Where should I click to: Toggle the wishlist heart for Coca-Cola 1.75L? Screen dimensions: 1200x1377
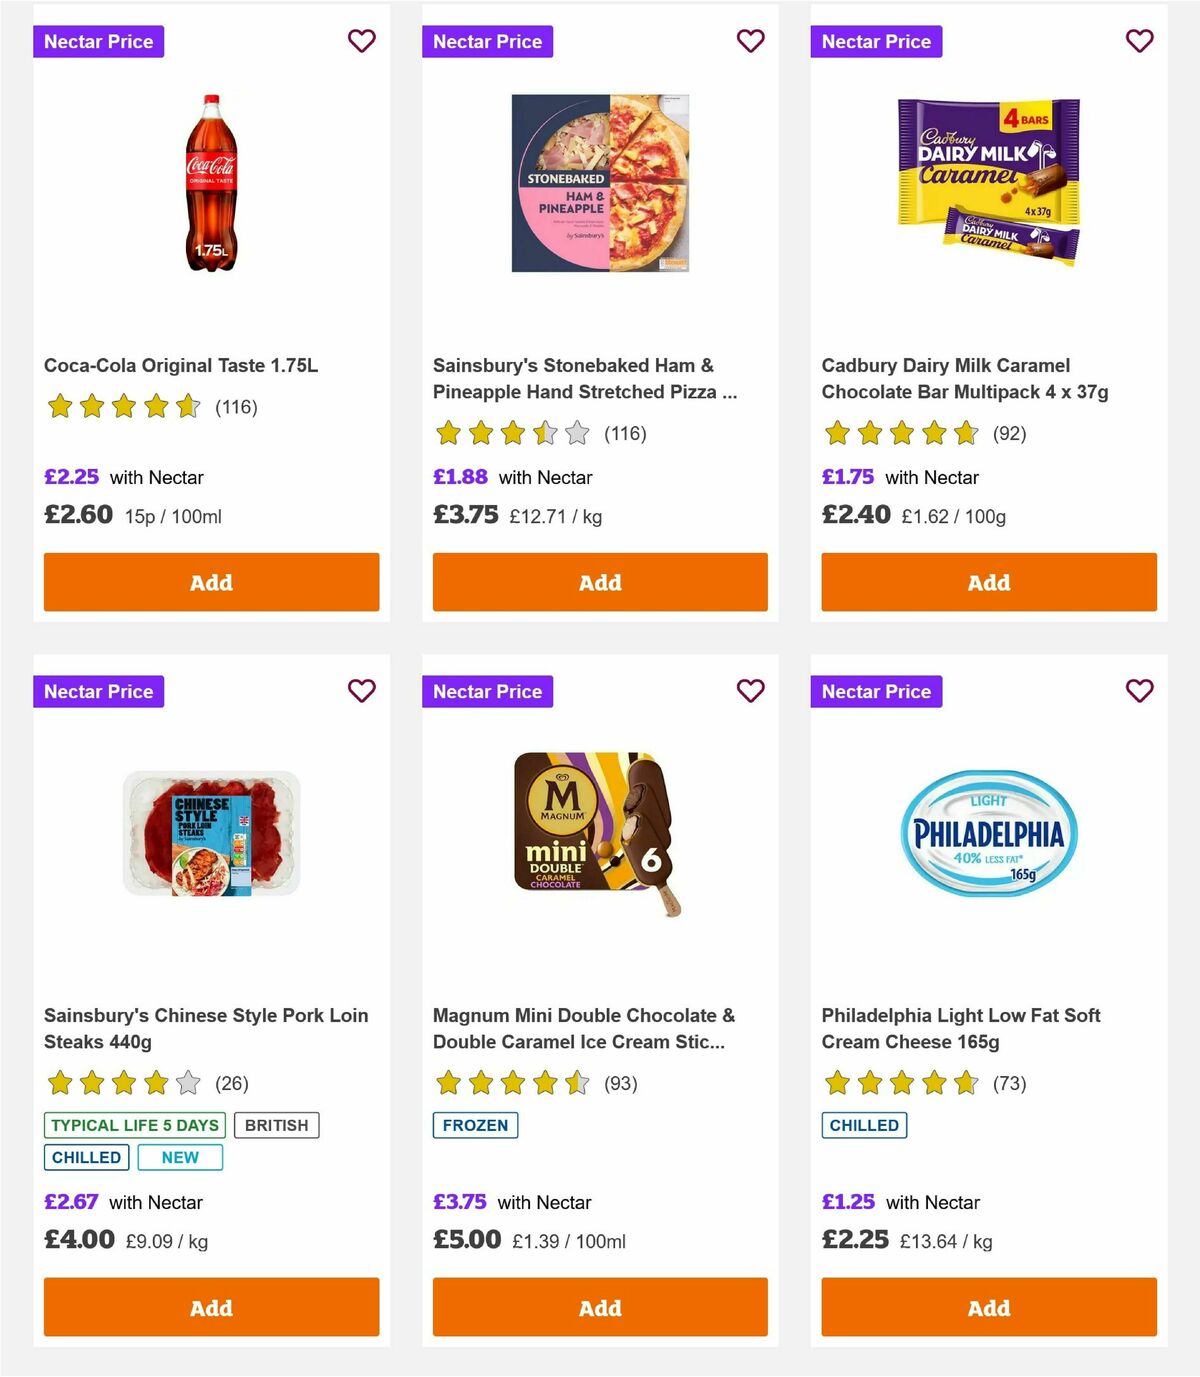point(361,41)
